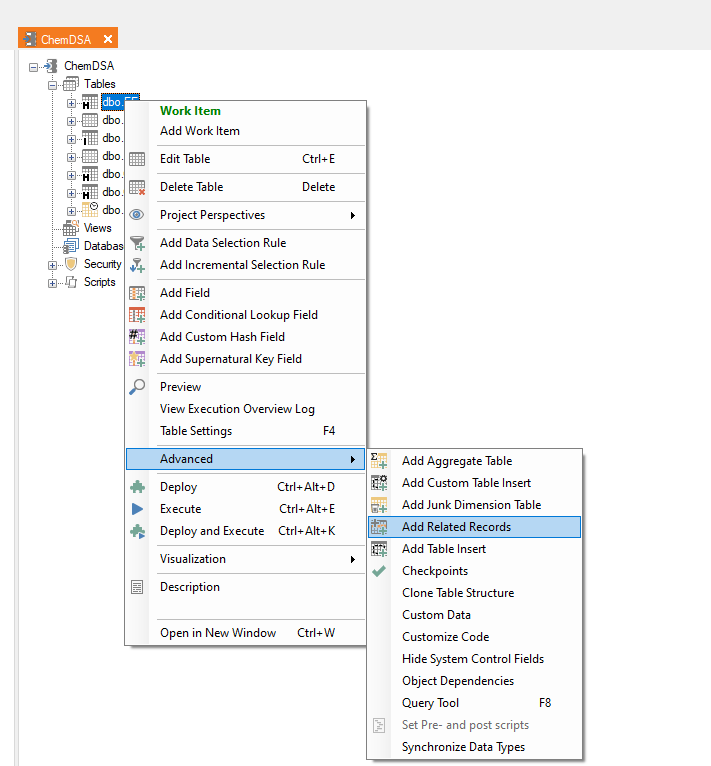
Task: Click the Advanced submenu arrow
Action: tap(352, 459)
